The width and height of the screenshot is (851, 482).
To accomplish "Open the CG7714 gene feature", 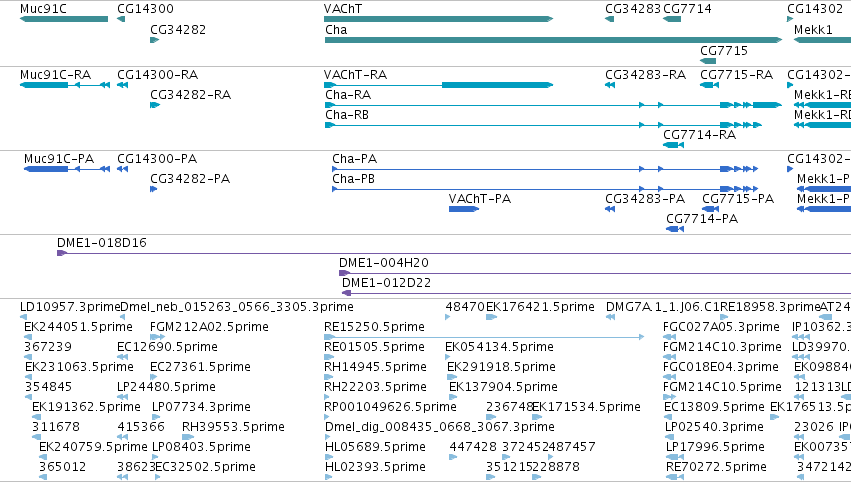I will 672,19.
